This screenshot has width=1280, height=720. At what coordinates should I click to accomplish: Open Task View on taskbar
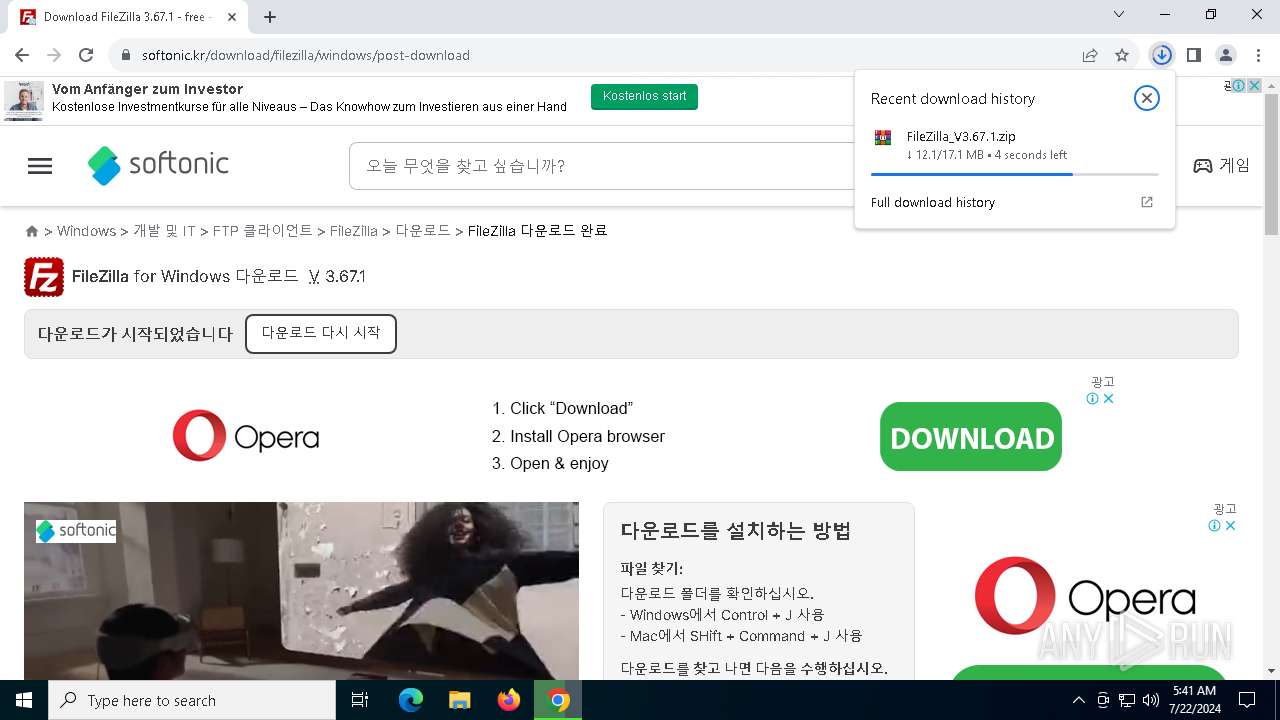360,700
